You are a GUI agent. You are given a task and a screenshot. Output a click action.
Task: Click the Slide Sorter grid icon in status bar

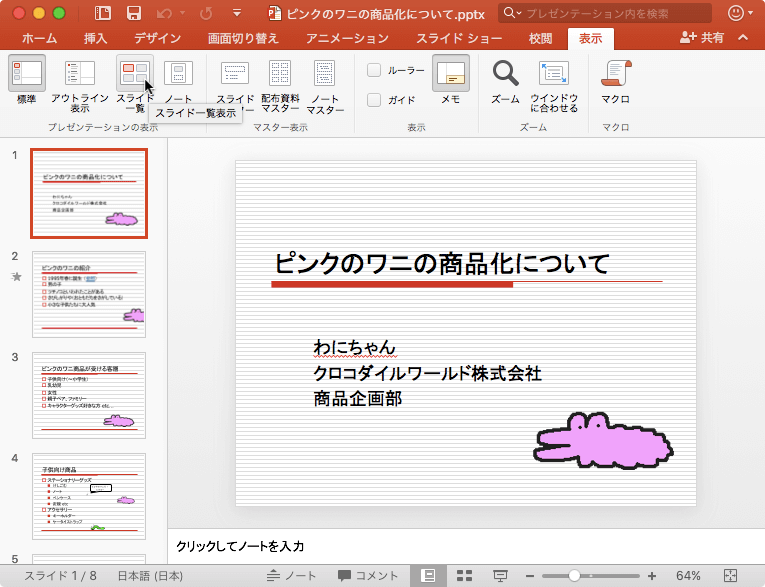coord(464,576)
